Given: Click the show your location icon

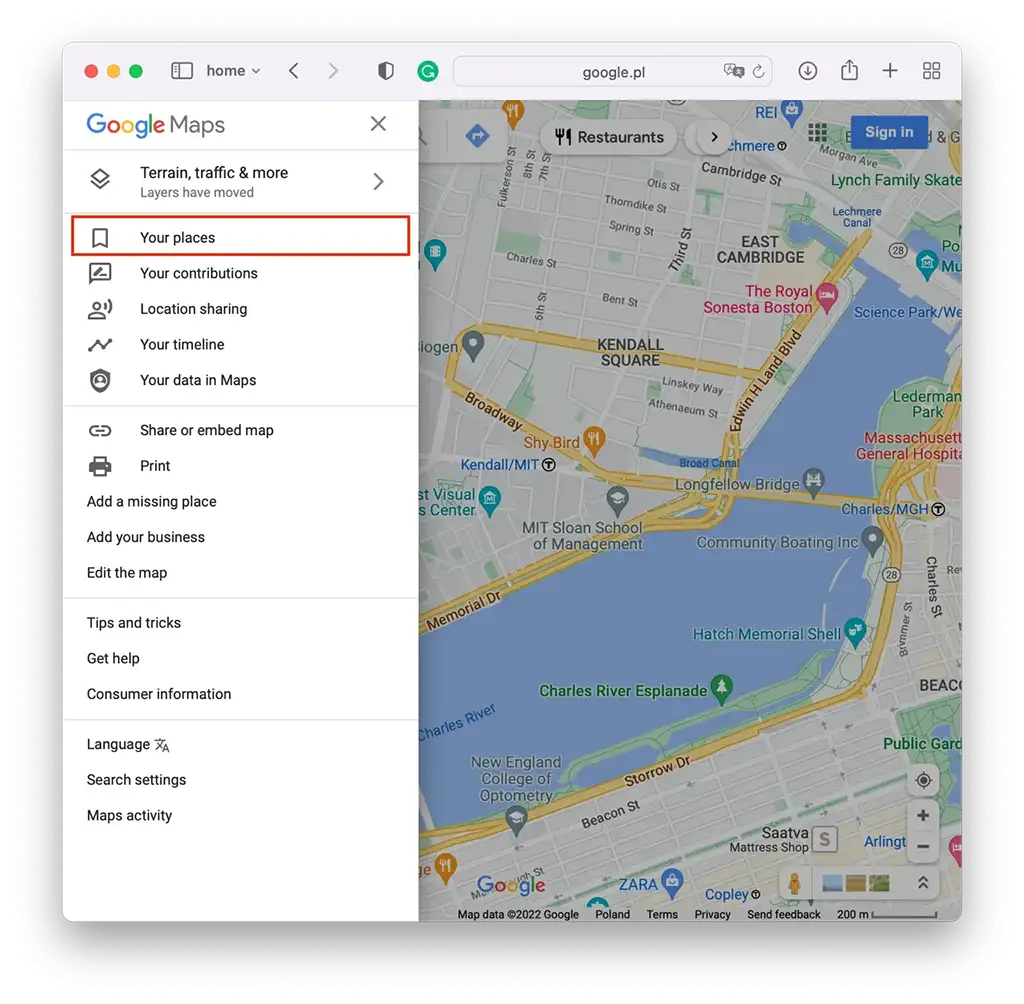Looking at the screenshot, I should 923,780.
